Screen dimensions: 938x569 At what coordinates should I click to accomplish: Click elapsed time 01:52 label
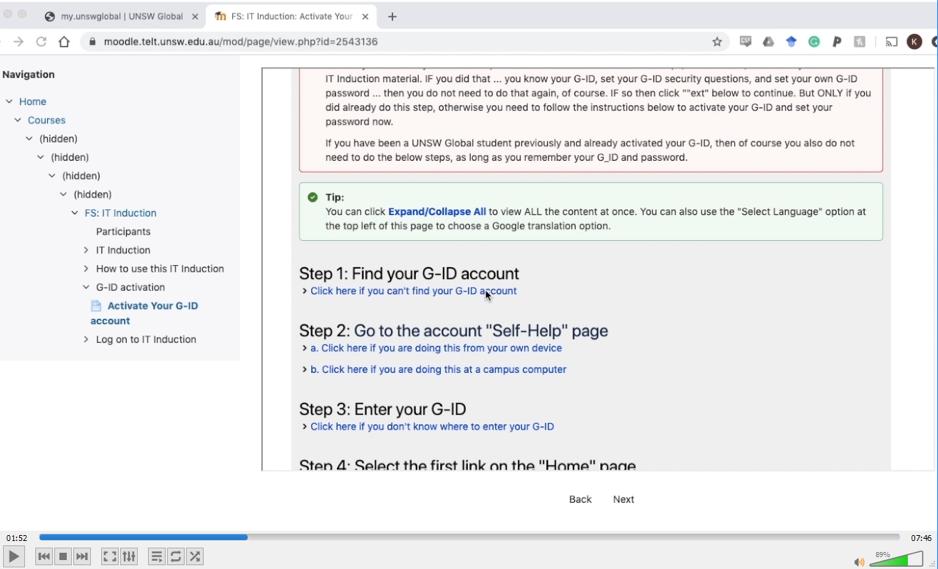(17, 538)
